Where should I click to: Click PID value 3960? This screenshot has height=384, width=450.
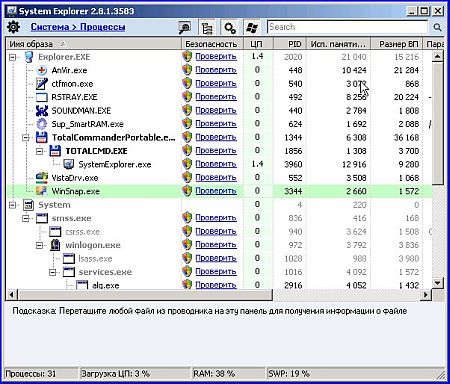(293, 164)
